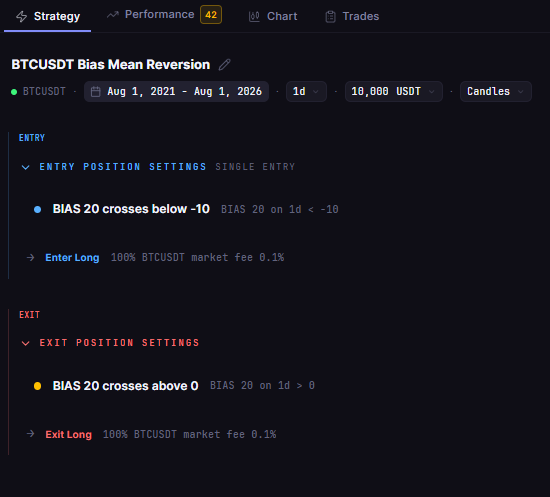This screenshot has width=550, height=497.
Task: Click the green status dot beside BTCUSDT
Action: (14, 92)
